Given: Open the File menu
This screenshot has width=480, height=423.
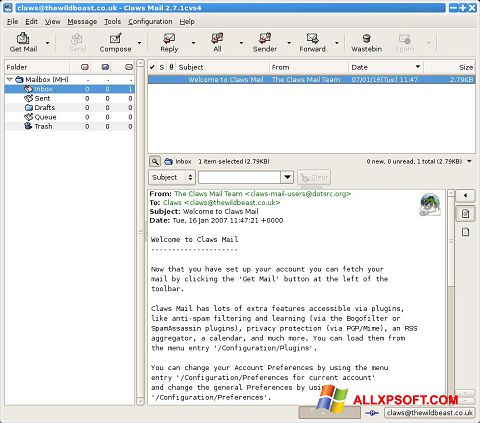Looking at the screenshot, I should [x=12, y=22].
